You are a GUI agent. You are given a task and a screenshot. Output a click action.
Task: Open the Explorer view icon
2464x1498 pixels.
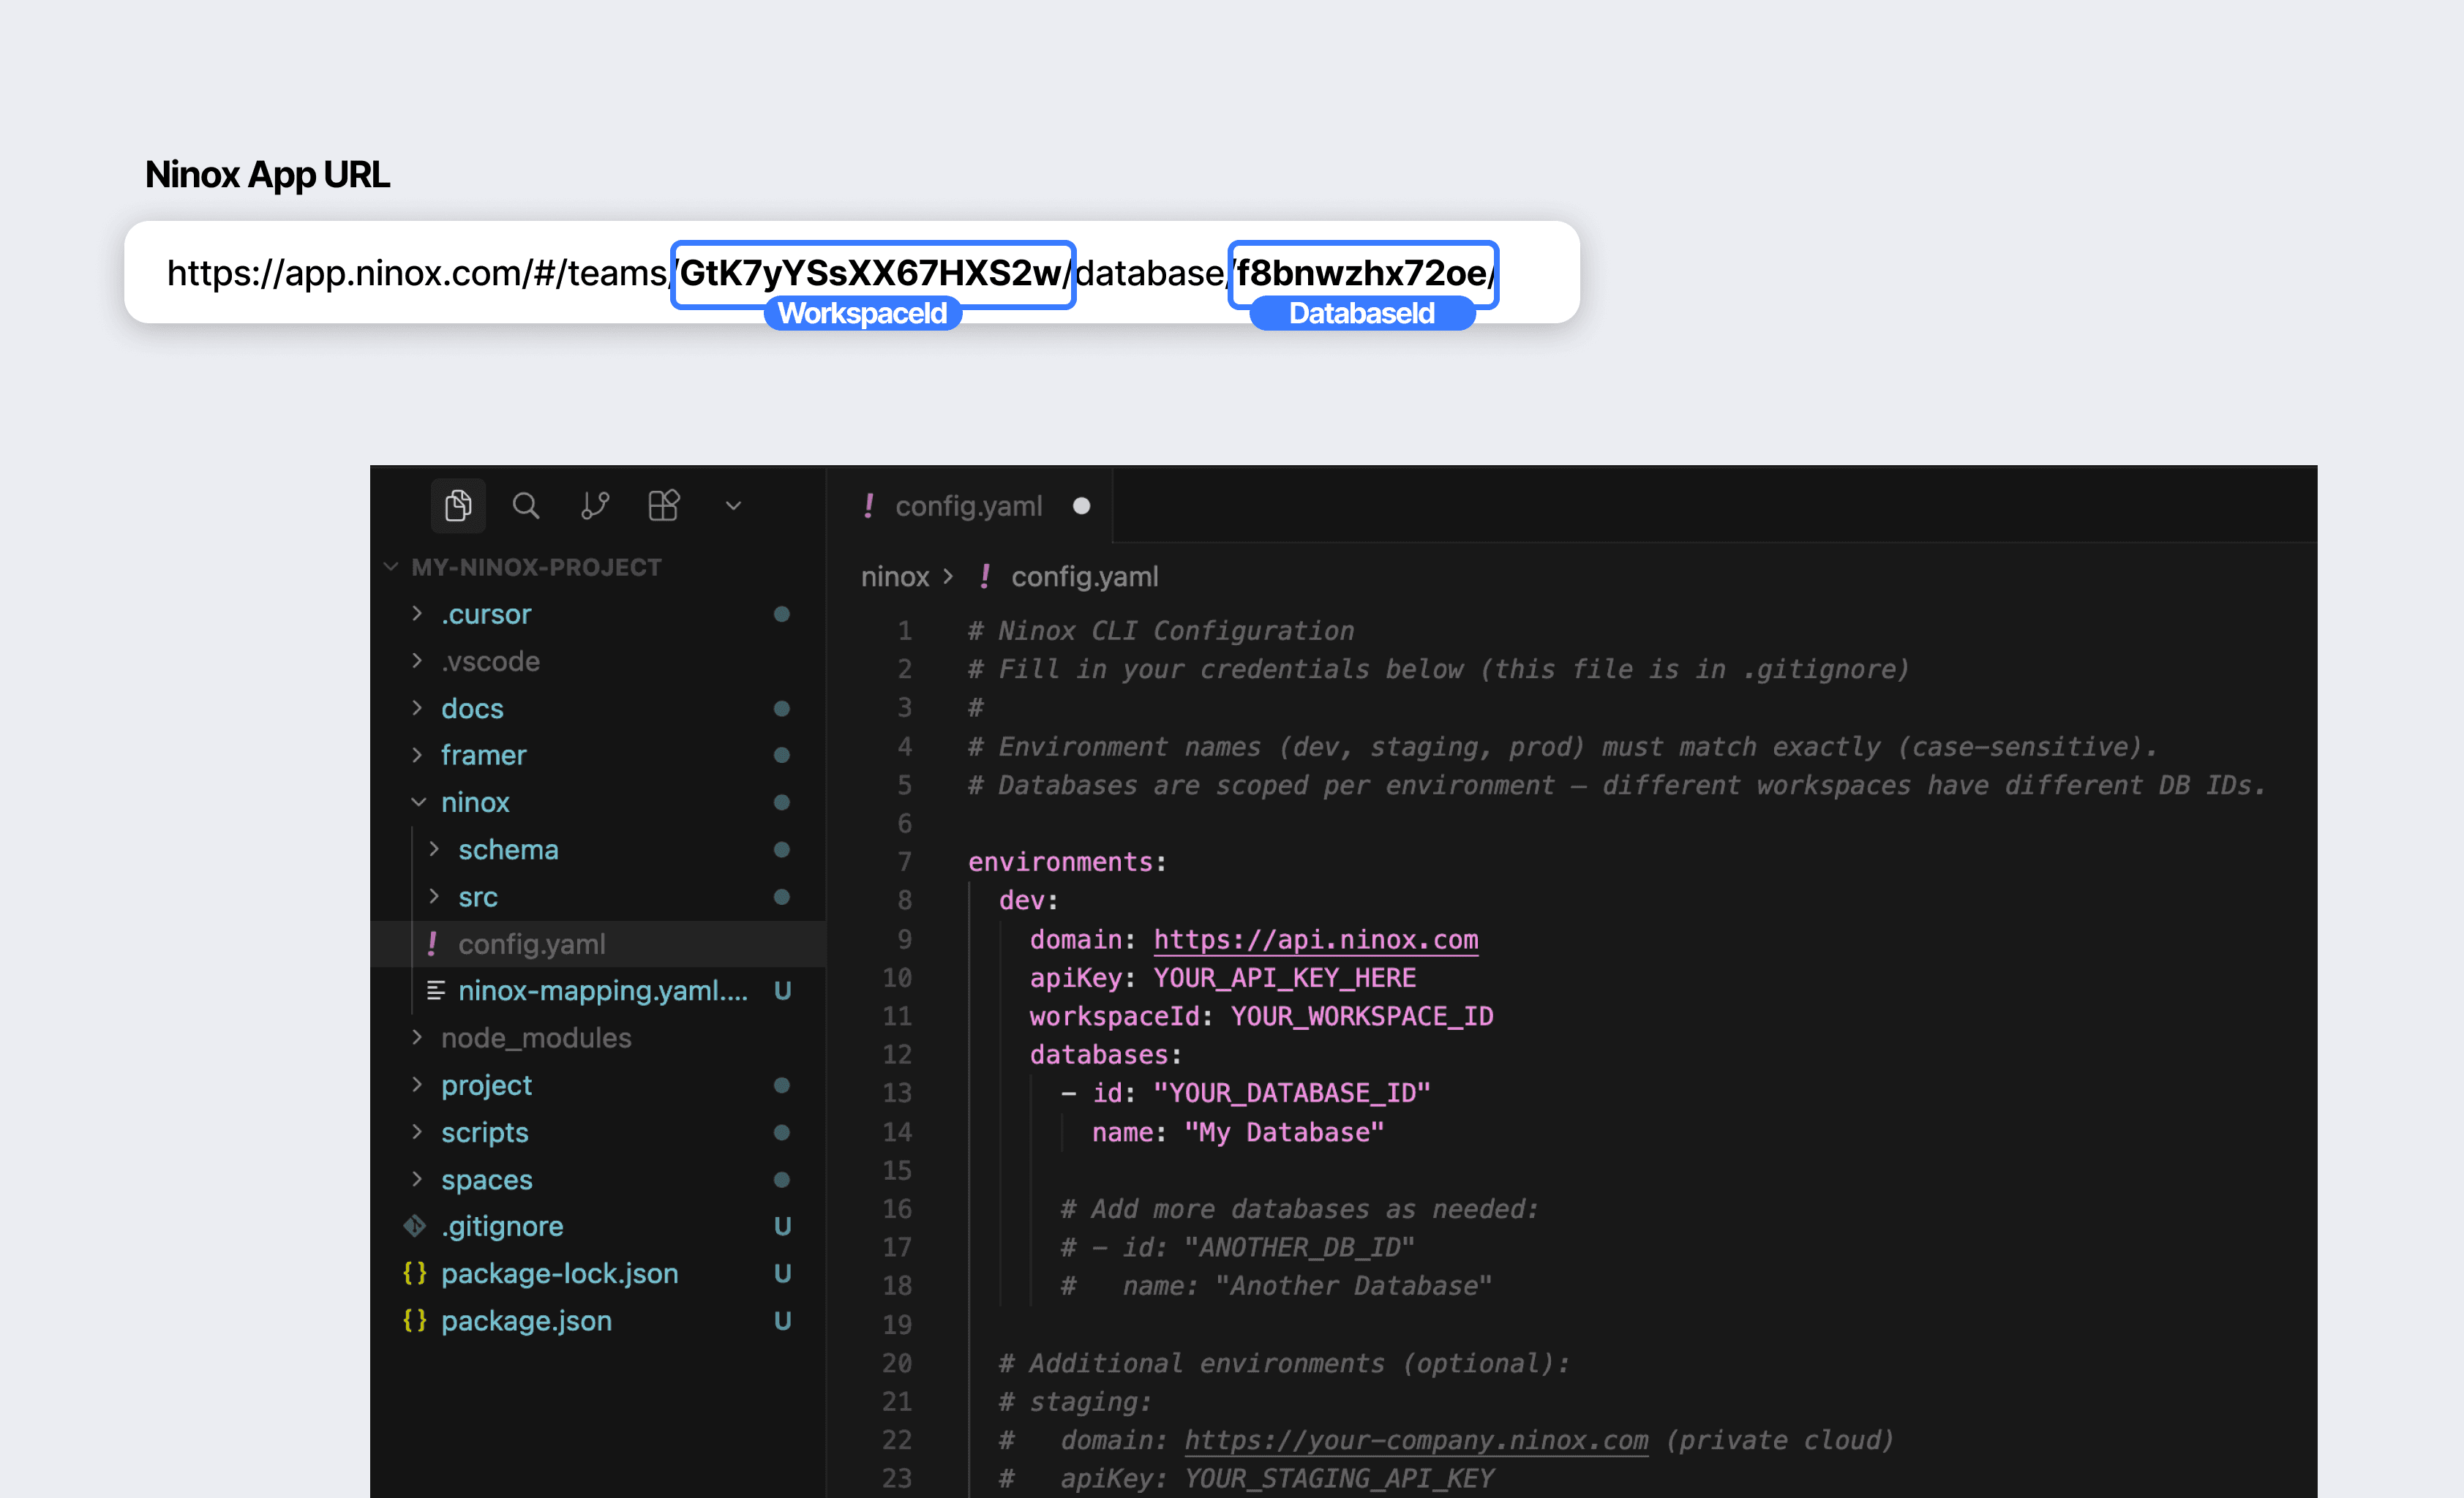tap(458, 506)
